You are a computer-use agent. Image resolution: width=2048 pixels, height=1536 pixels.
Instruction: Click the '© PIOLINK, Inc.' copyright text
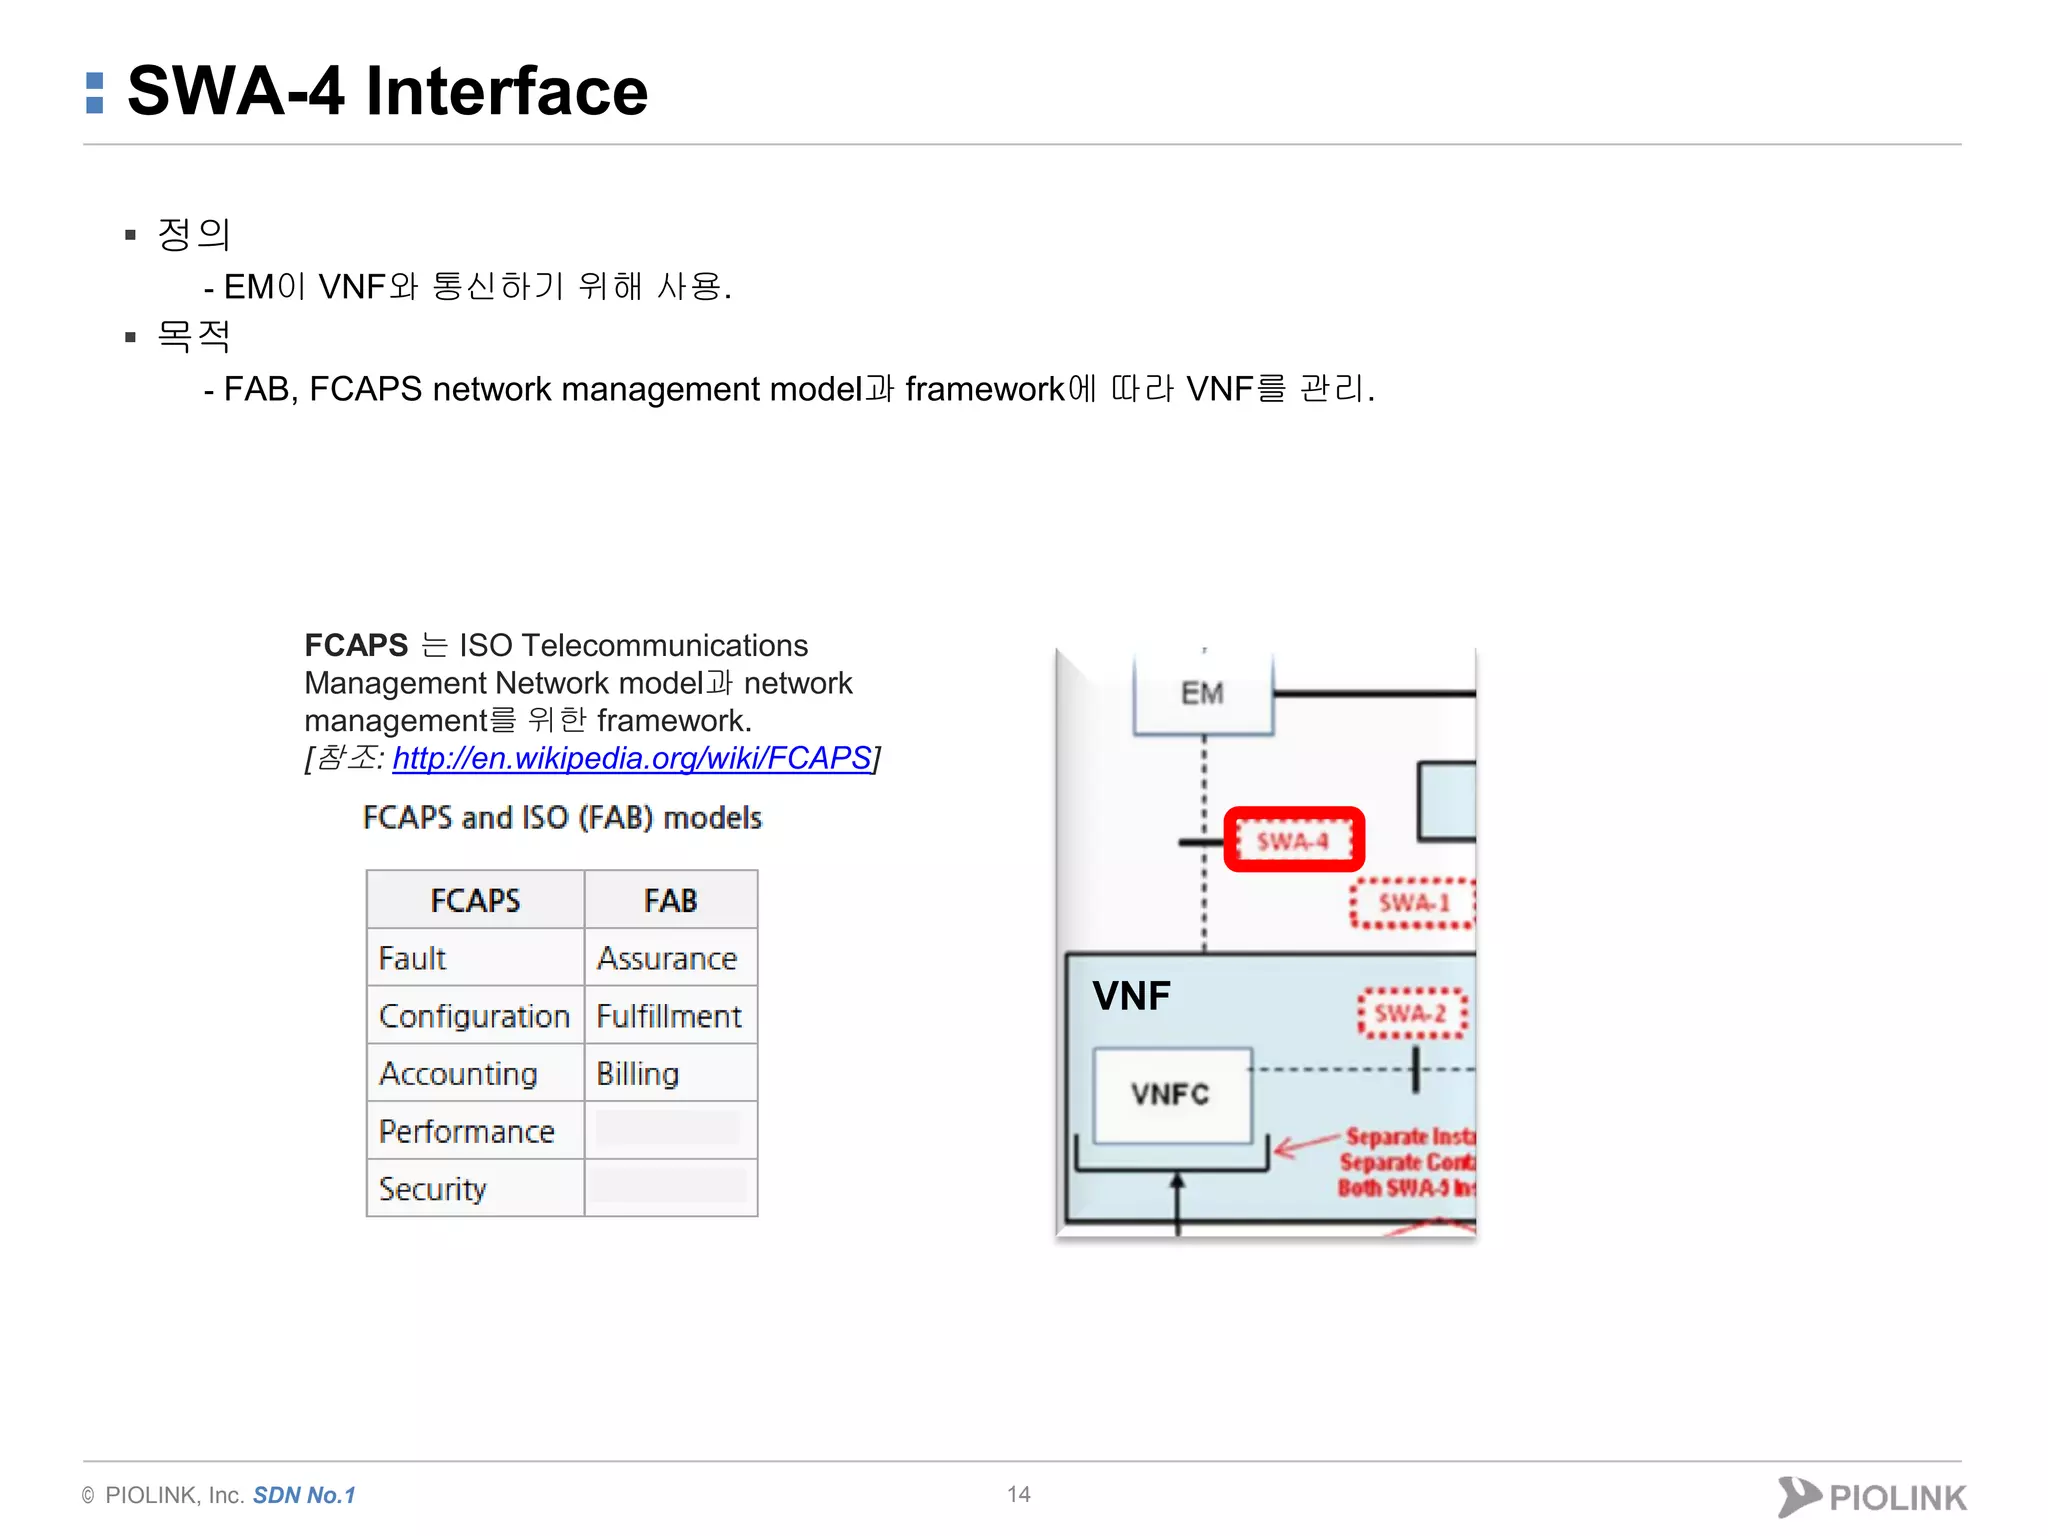pyautogui.click(x=163, y=1495)
